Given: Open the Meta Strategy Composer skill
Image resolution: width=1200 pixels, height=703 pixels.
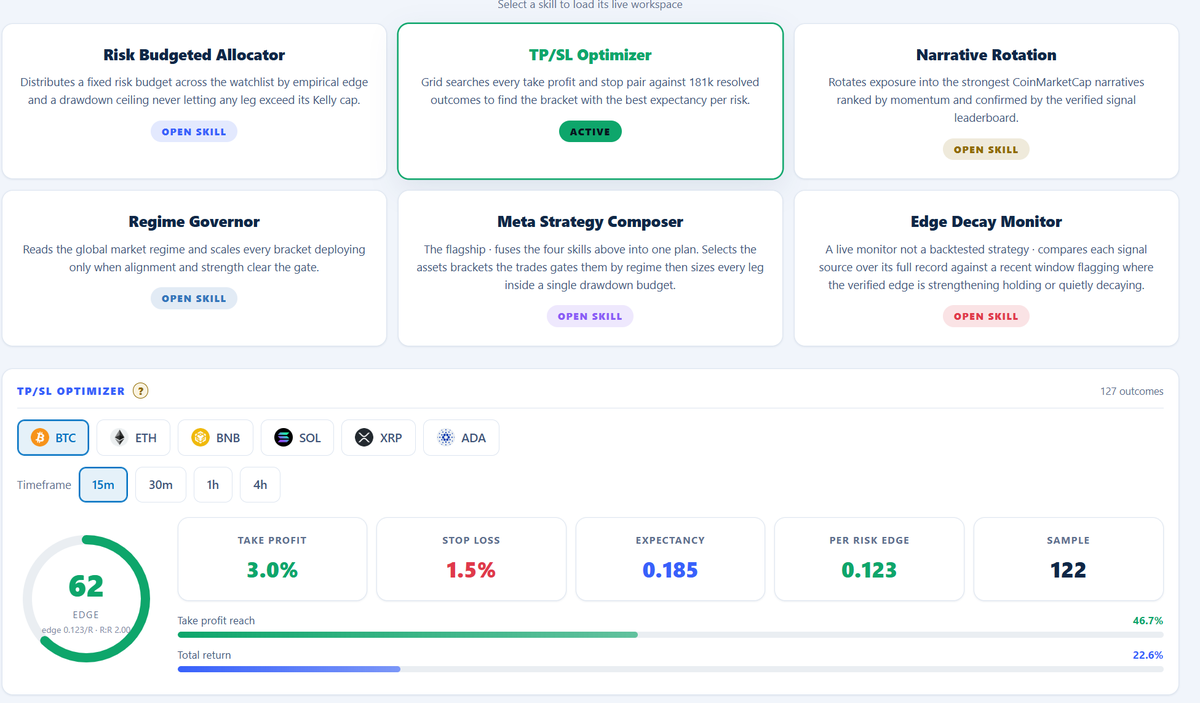Looking at the screenshot, I should [x=590, y=317].
